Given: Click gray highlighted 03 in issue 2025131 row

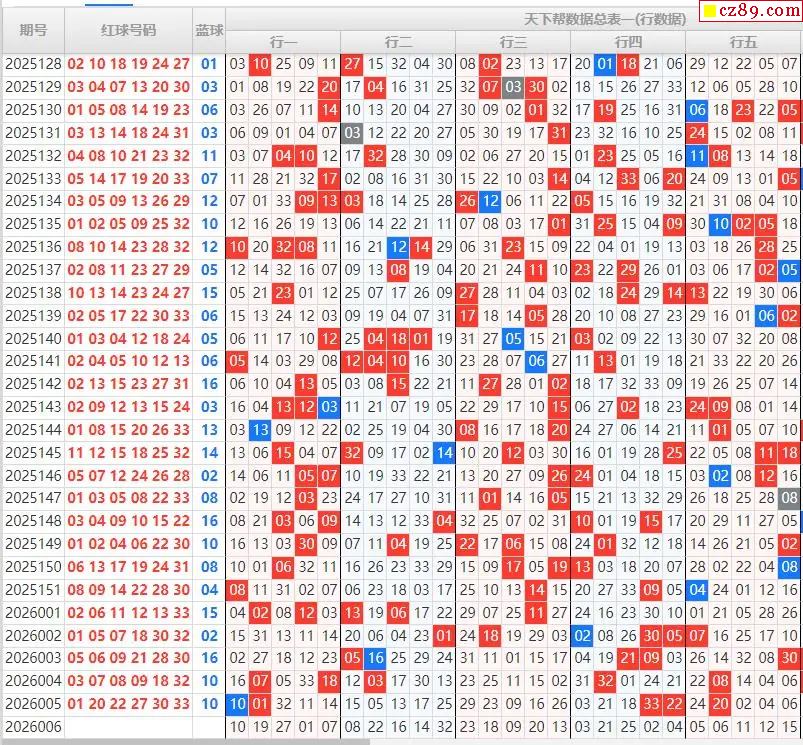Looking at the screenshot, I should tap(352, 132).
